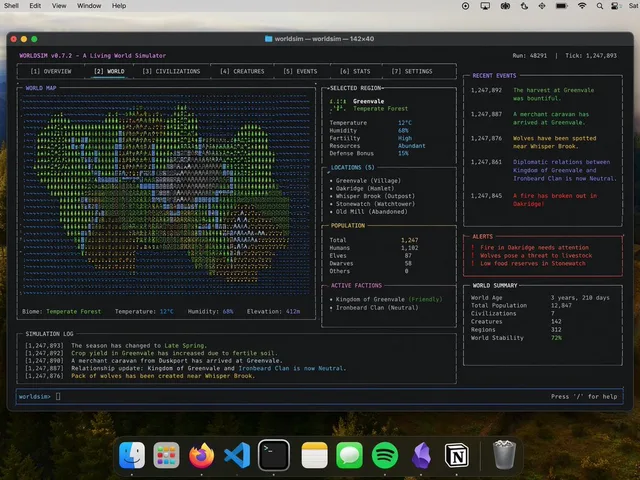
Task: Click the ASCII world map area
Action: click(166, 195)
